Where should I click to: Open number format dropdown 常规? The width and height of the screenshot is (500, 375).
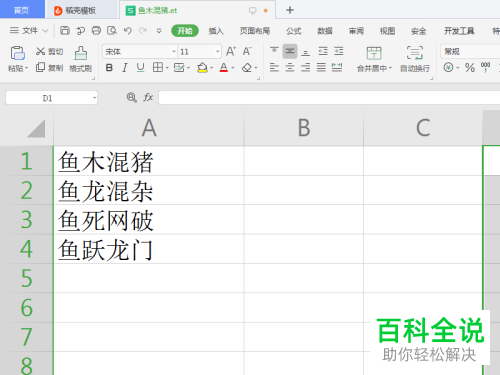[470, 51]
